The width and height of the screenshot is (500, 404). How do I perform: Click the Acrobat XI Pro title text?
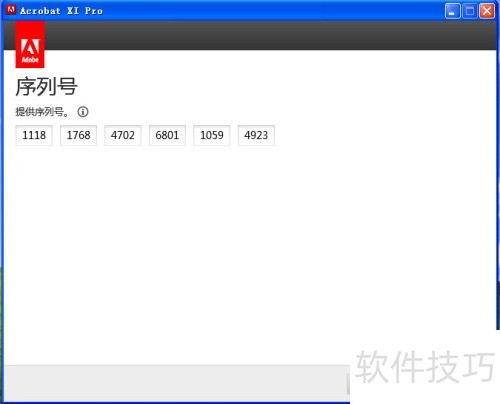(x=61, y=11)
